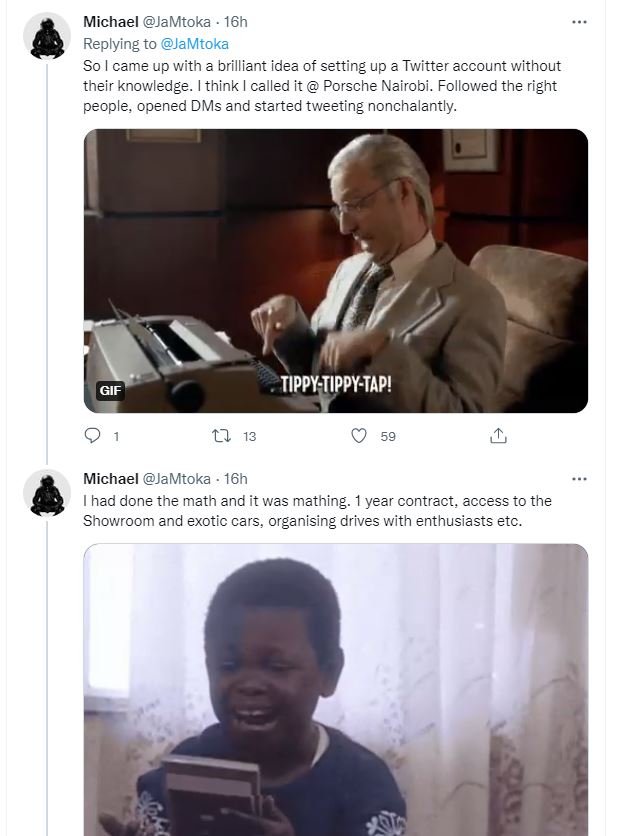Open the 16h timestamp of the second tweet
Screen dimensions: 617x836
tap(235, 479)
